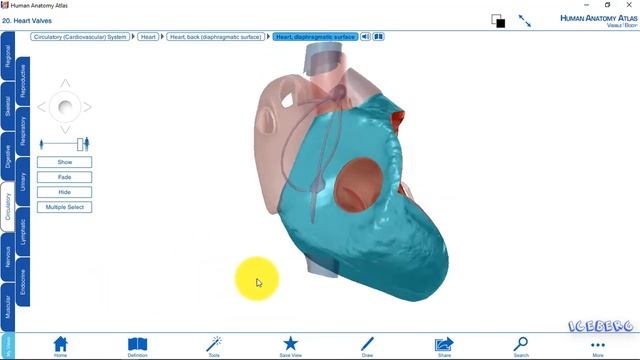Open the light blue bottom side tab
The width and height of the screenshot is (640, 360).
click(8, 346)
